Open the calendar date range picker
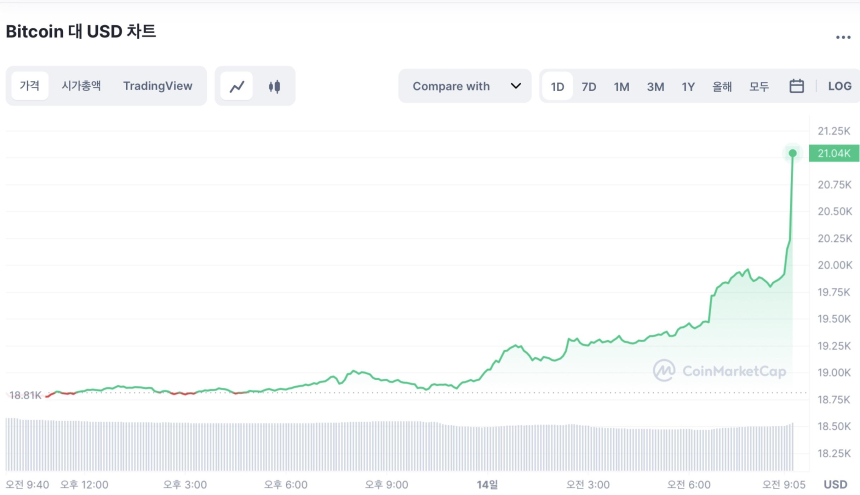 [797, 86]
